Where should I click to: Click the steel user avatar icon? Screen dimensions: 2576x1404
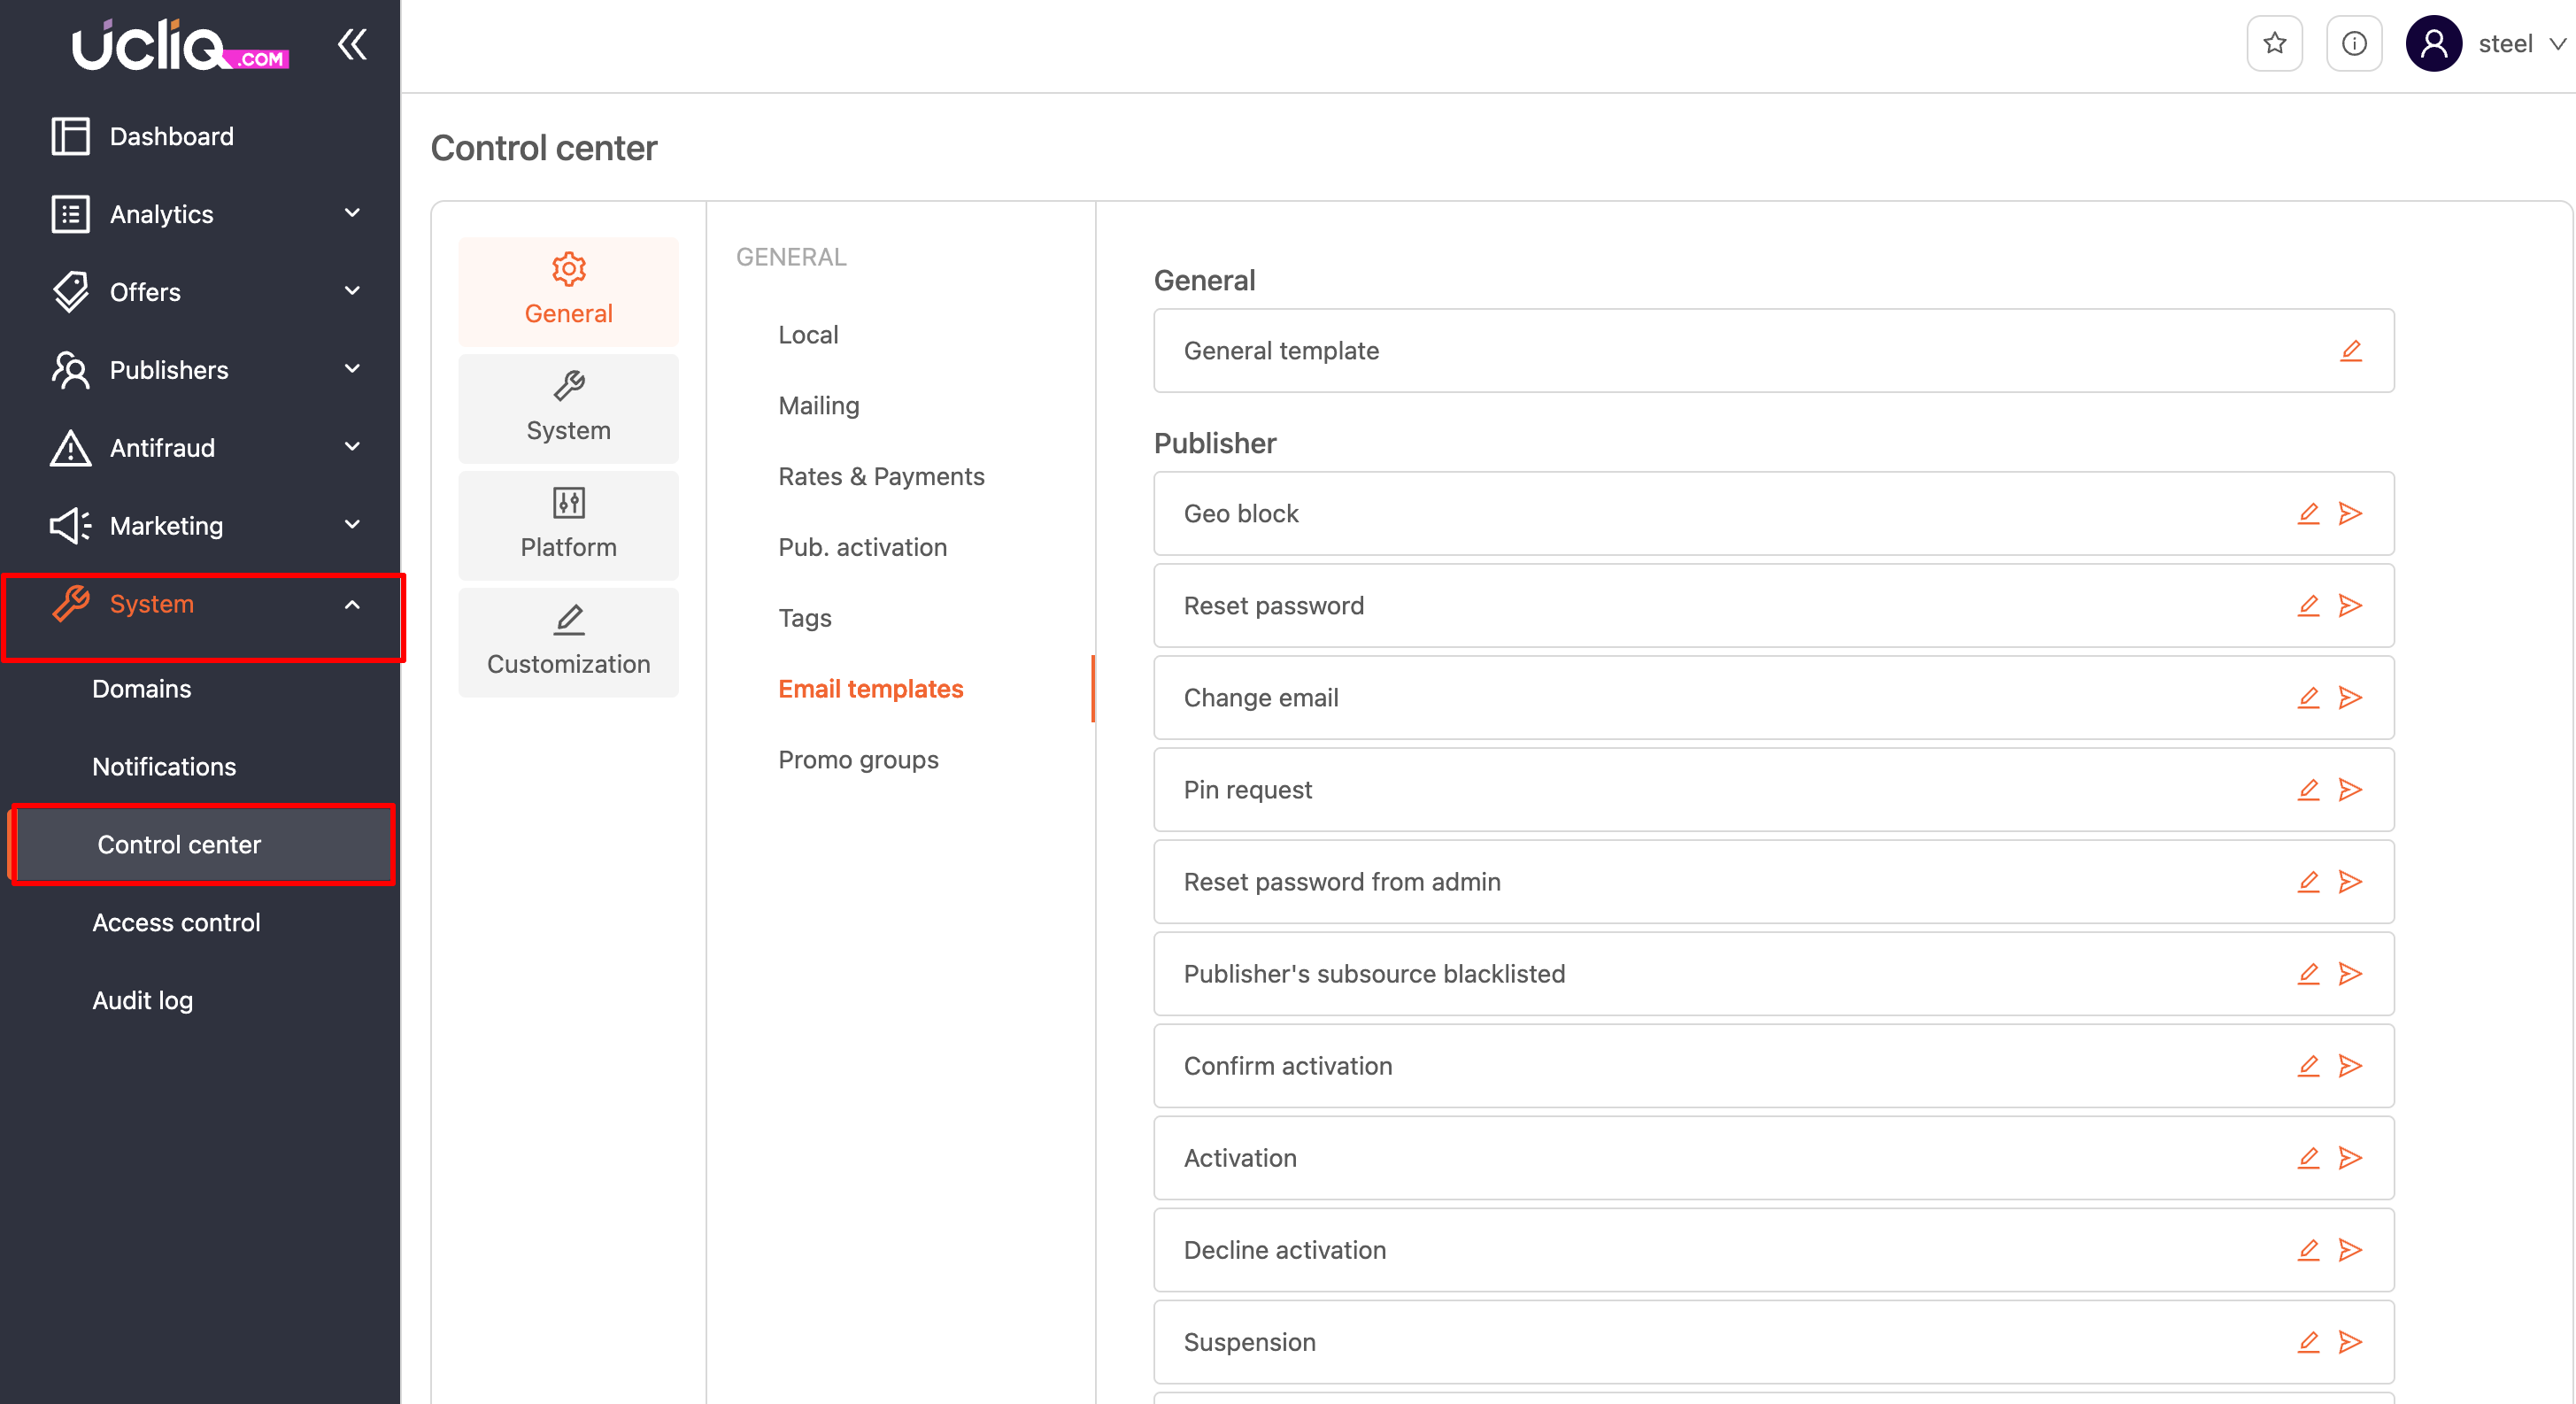2433,44
